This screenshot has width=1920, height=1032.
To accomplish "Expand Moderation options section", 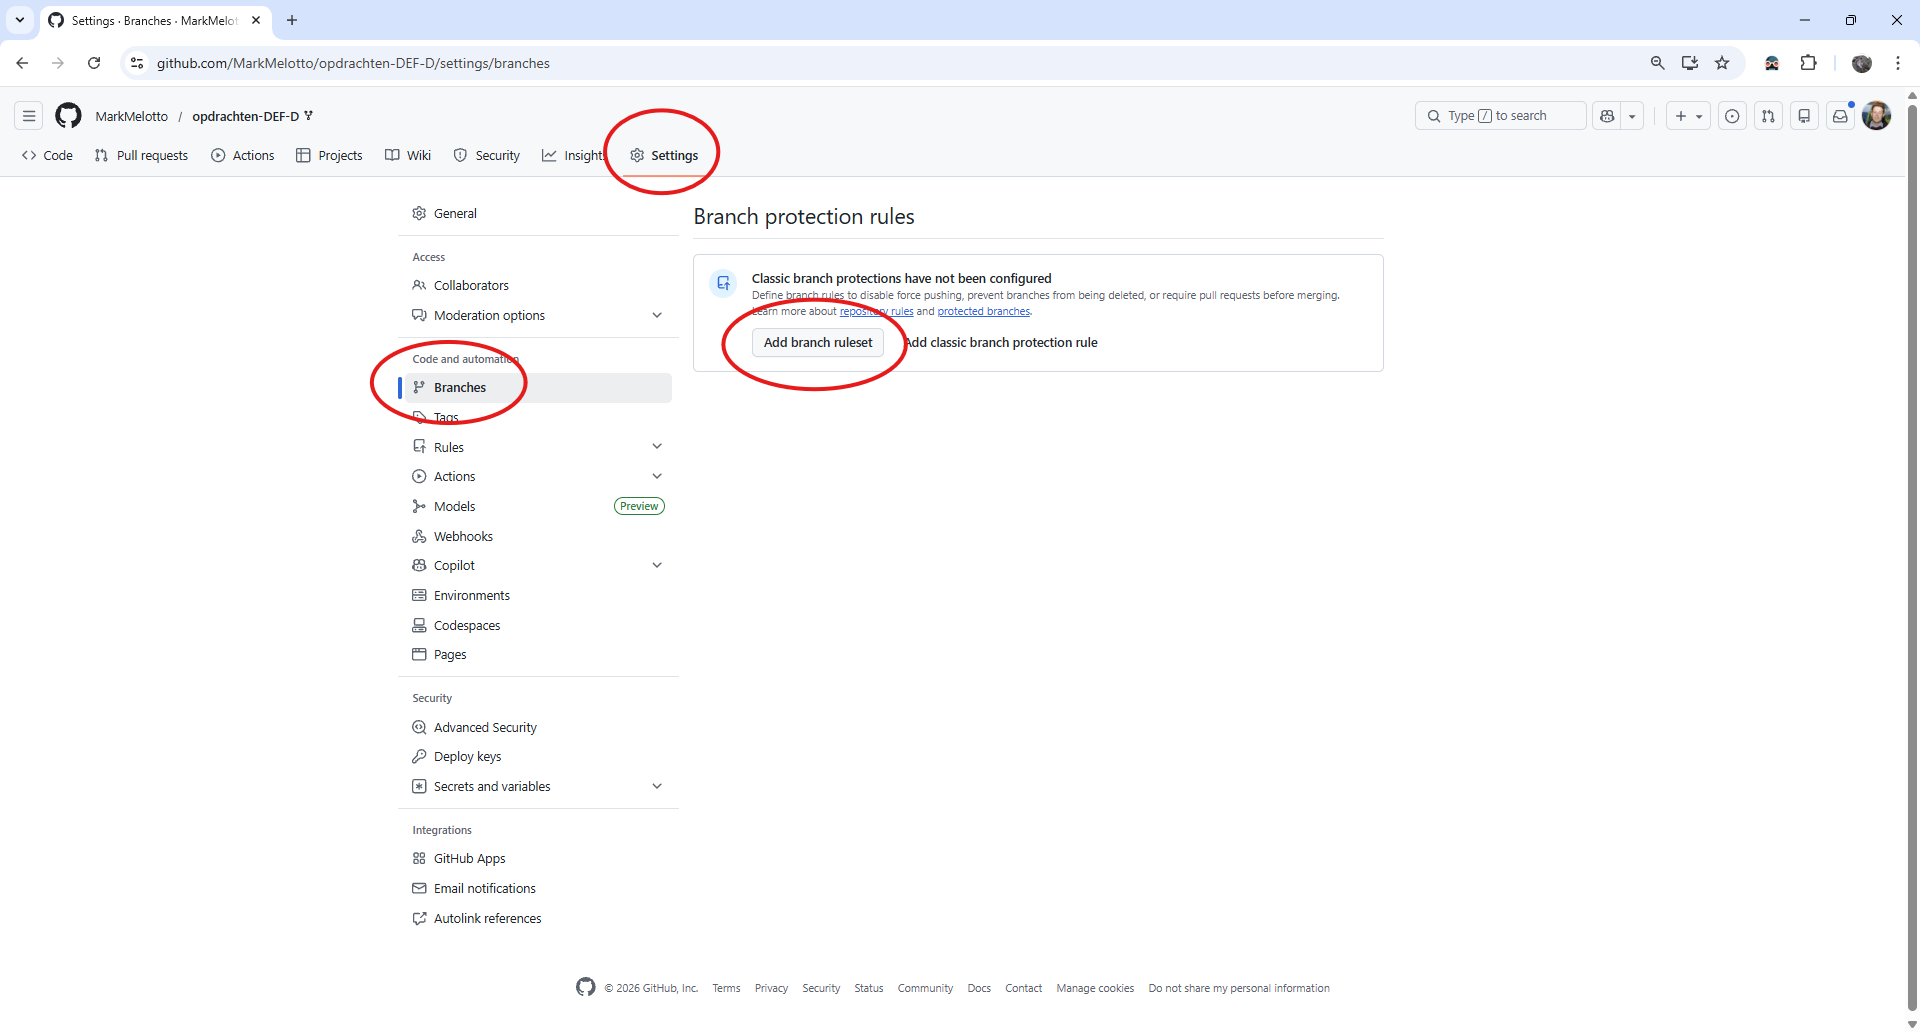I will pyautogui.click(x=538, y=315).
